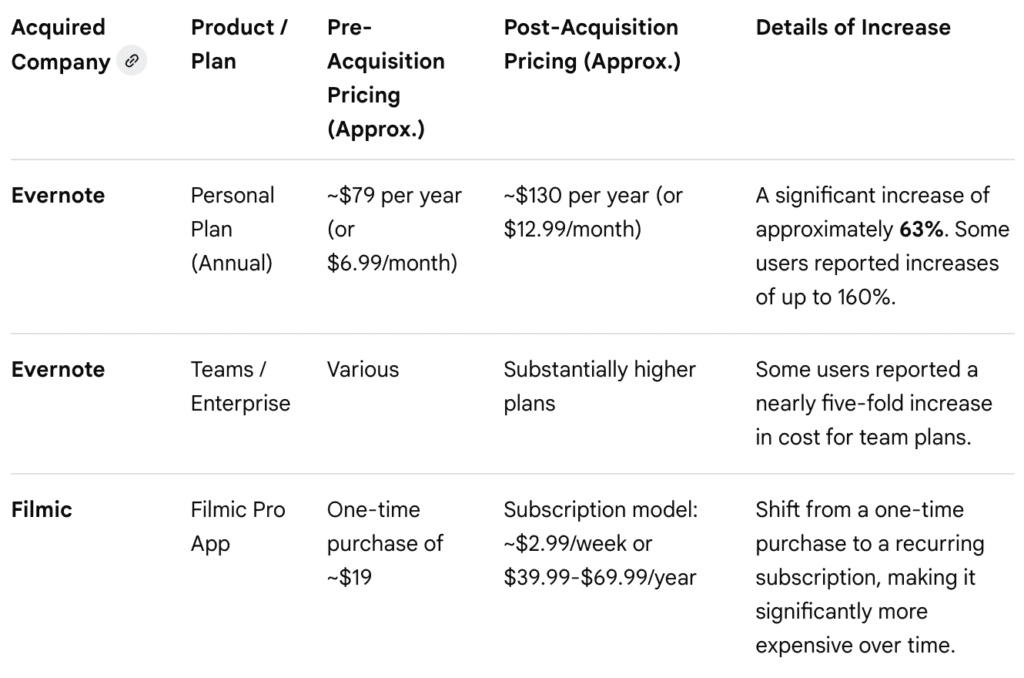Click the Product / Plan column header
The image size is (1024, 678).
pyautogui.click(x=238, y=44)
